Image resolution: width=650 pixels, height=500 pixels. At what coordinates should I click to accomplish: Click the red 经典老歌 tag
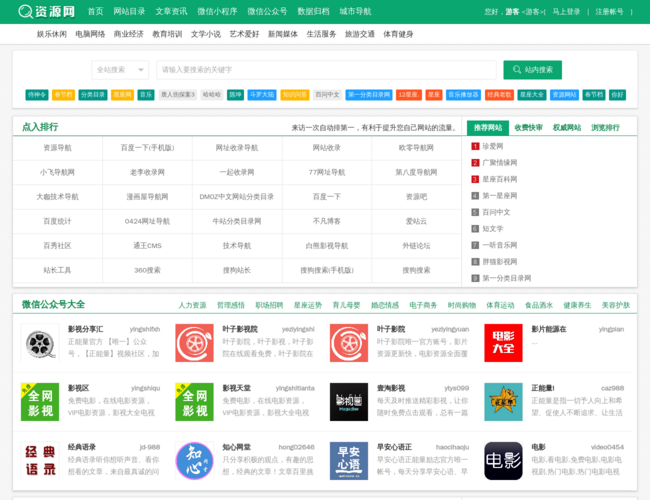click(x=499, y=95)
